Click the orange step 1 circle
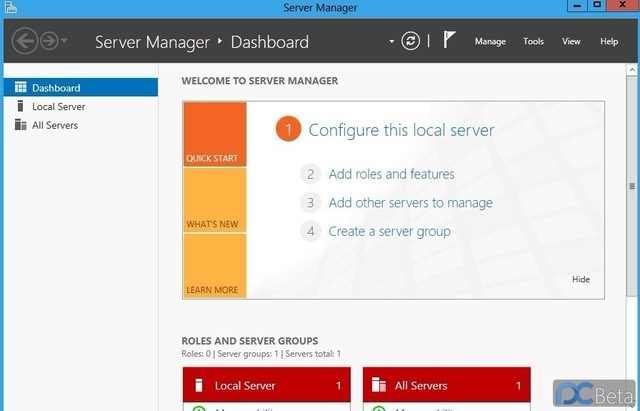The width and height of the screenshot is (640, 411). pyautogui.click(x=288, y=129)
